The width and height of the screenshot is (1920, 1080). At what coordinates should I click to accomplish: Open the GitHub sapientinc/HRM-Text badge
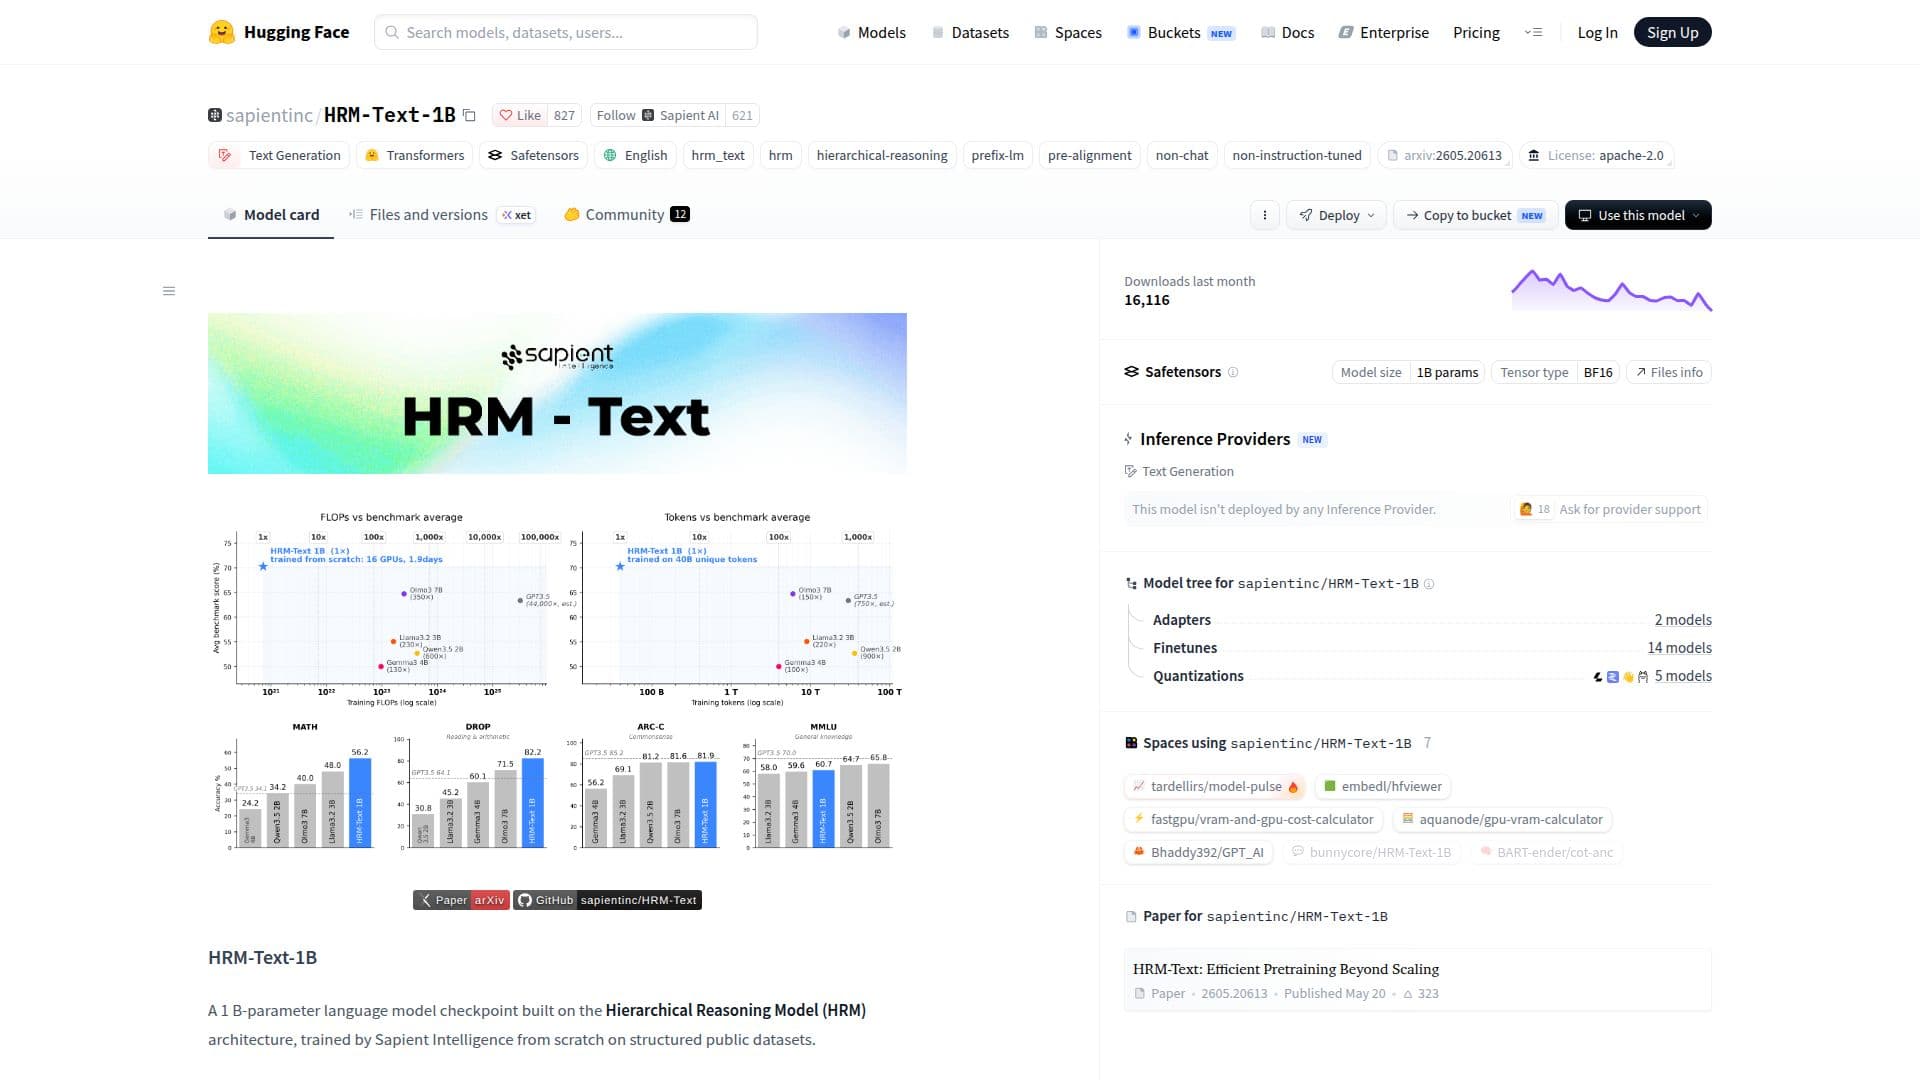coord(607,900)
